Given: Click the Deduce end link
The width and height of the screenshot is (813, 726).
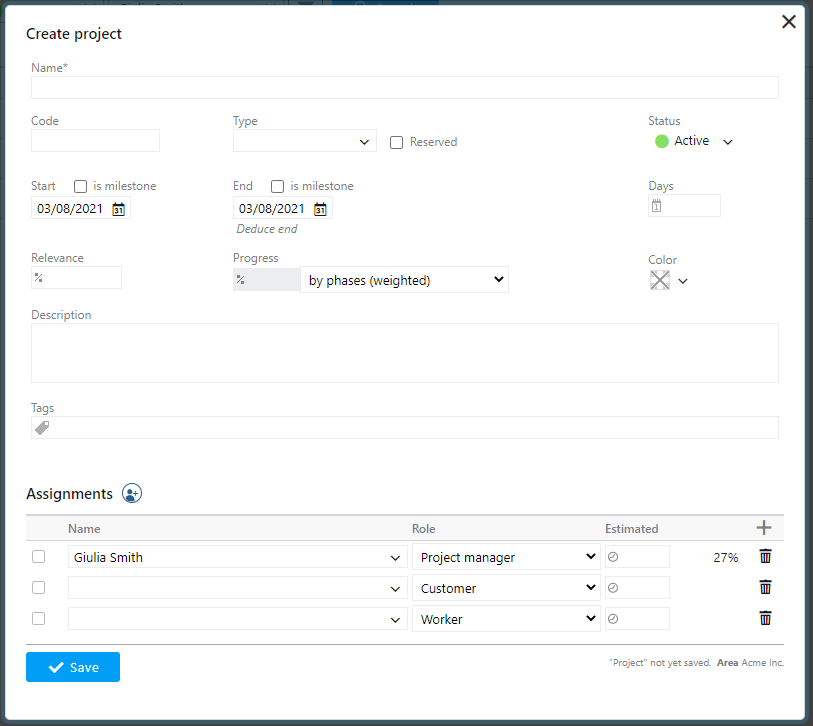Looking at the screenshot, I should point(267,229).
